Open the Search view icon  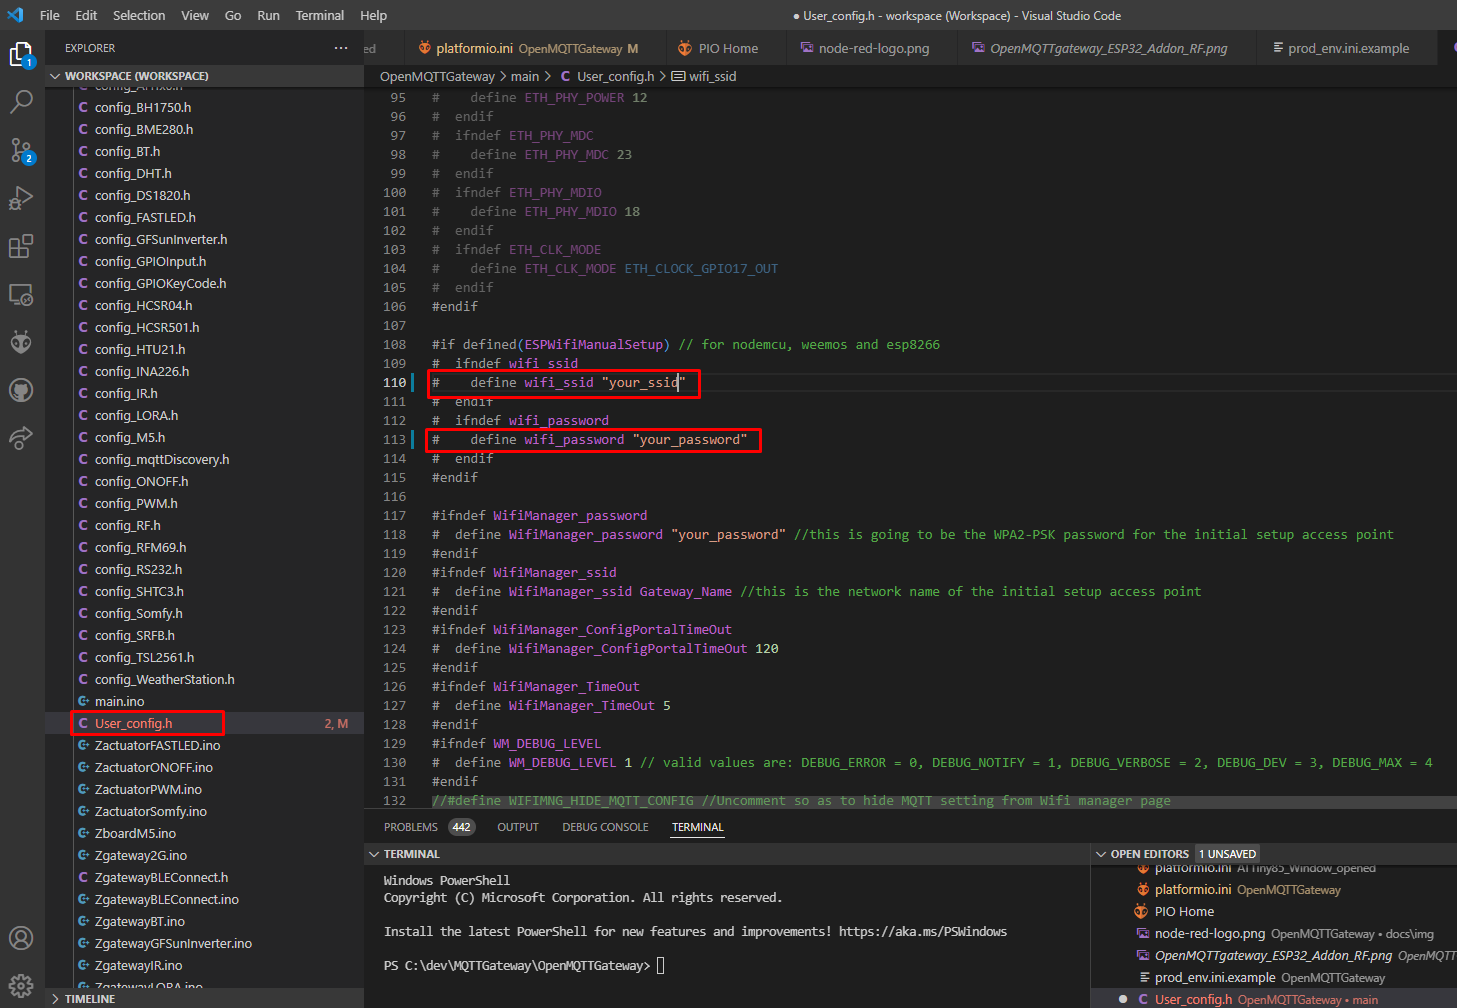(x=21, y=101)
